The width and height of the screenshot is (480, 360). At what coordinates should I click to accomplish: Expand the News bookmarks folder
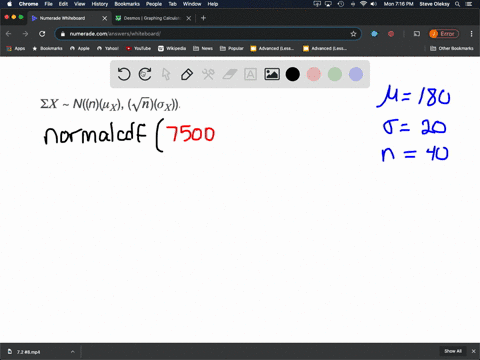tap(203, 48)
